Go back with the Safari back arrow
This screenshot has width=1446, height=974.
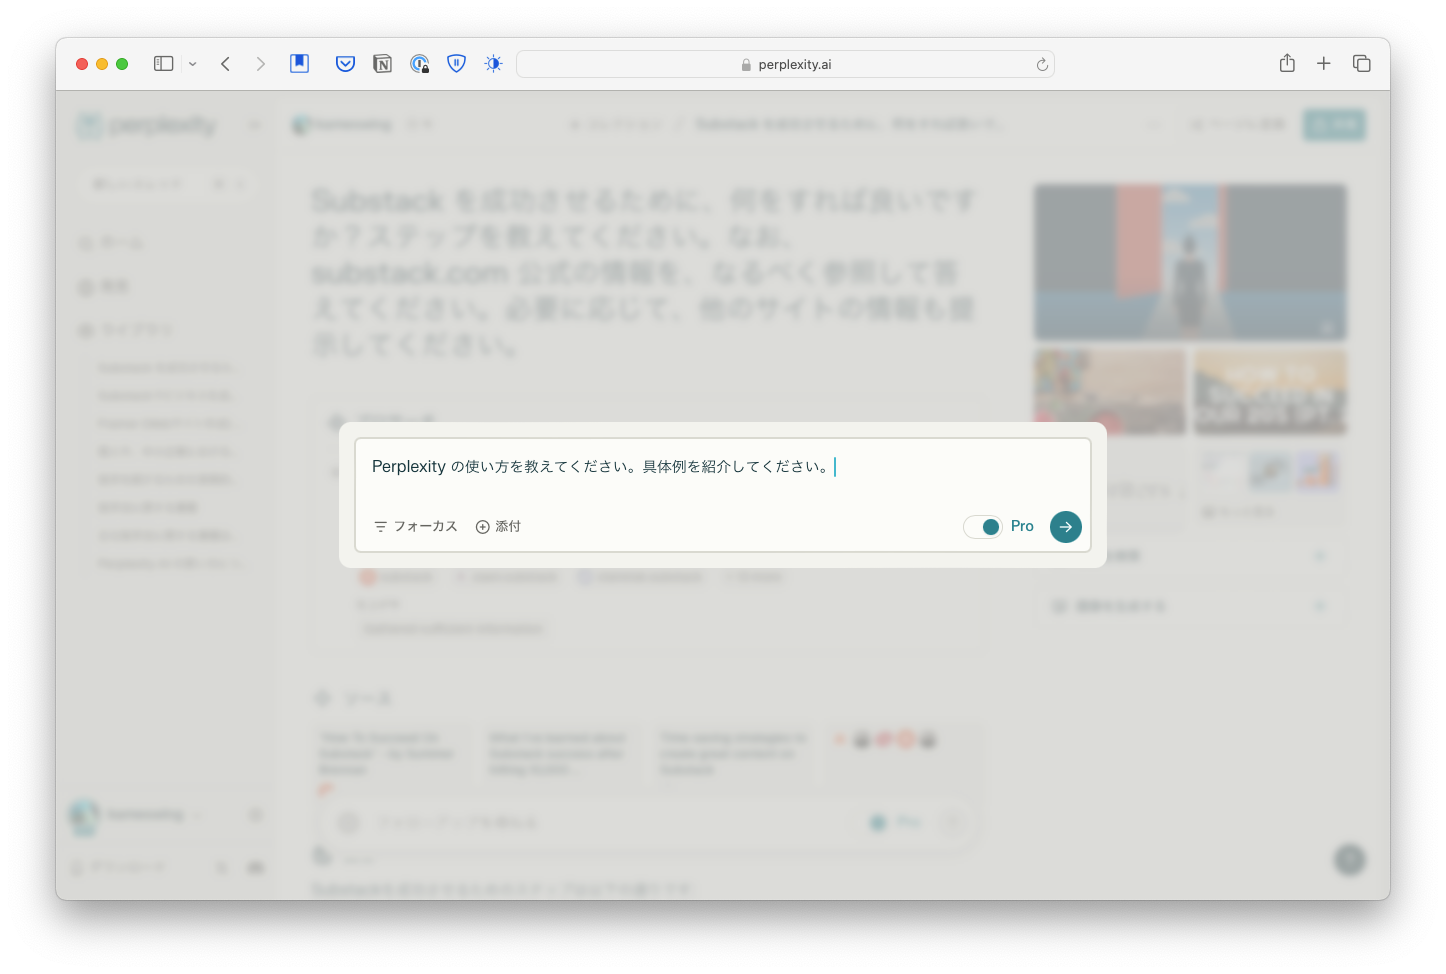pos(226,64)
